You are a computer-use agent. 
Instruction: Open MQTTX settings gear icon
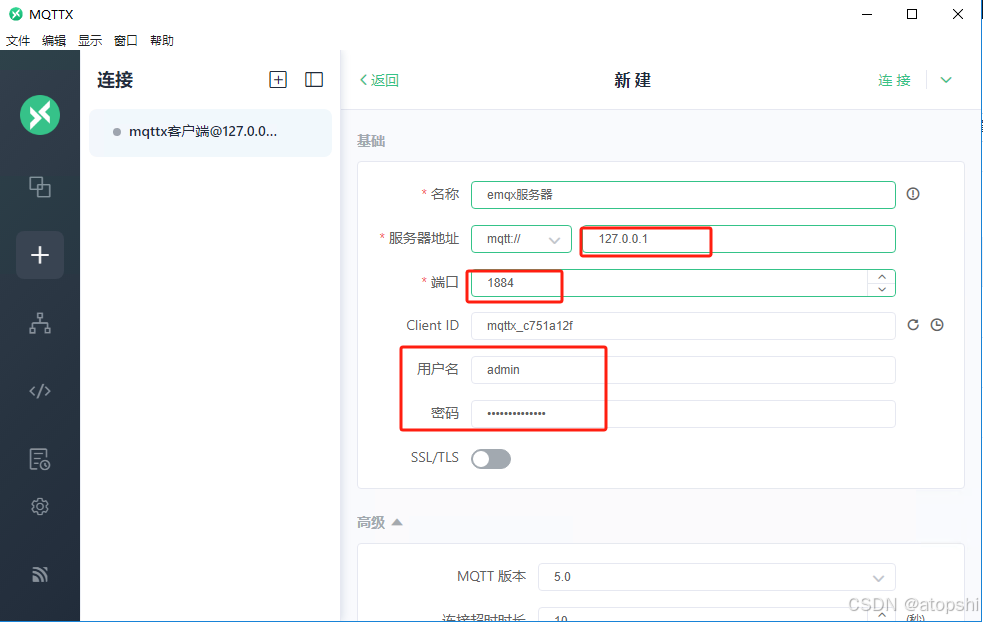[x=40, y=506]
